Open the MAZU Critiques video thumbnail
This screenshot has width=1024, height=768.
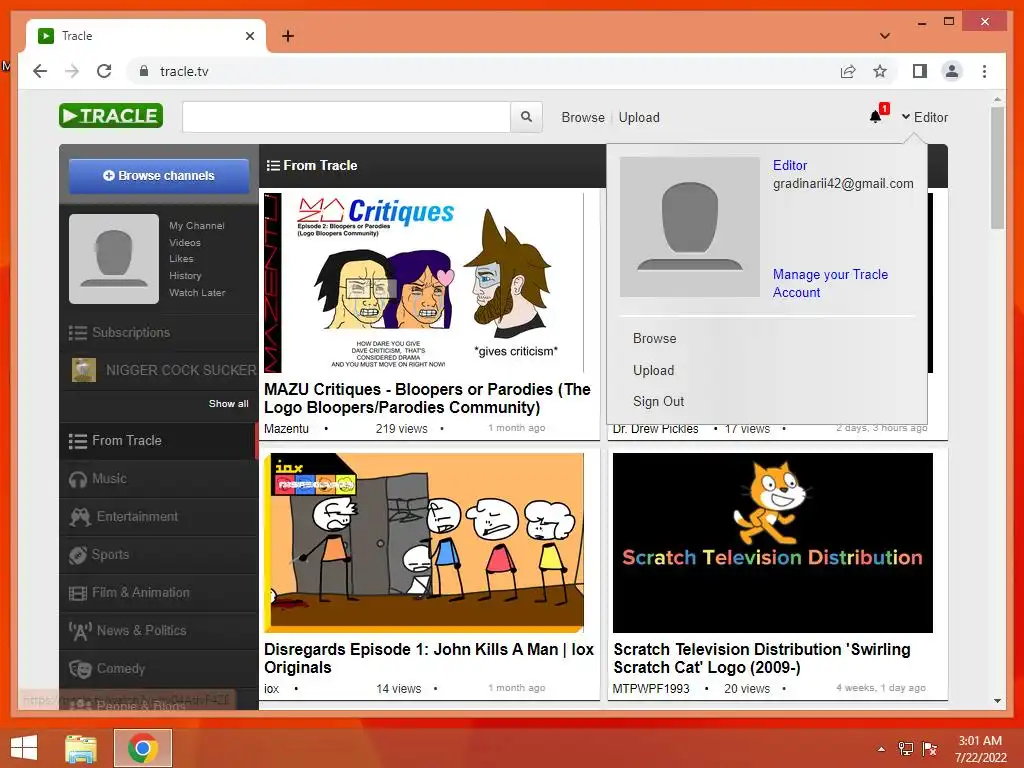click(424, 283)
